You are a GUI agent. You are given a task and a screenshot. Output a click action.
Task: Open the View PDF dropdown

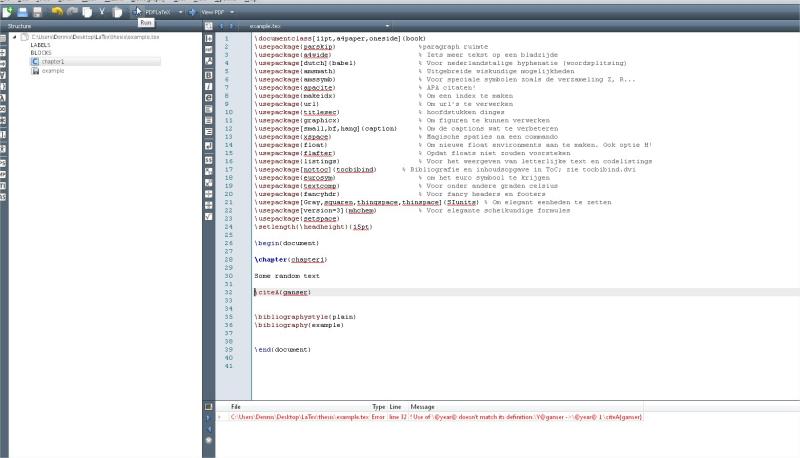coord(232,12)
